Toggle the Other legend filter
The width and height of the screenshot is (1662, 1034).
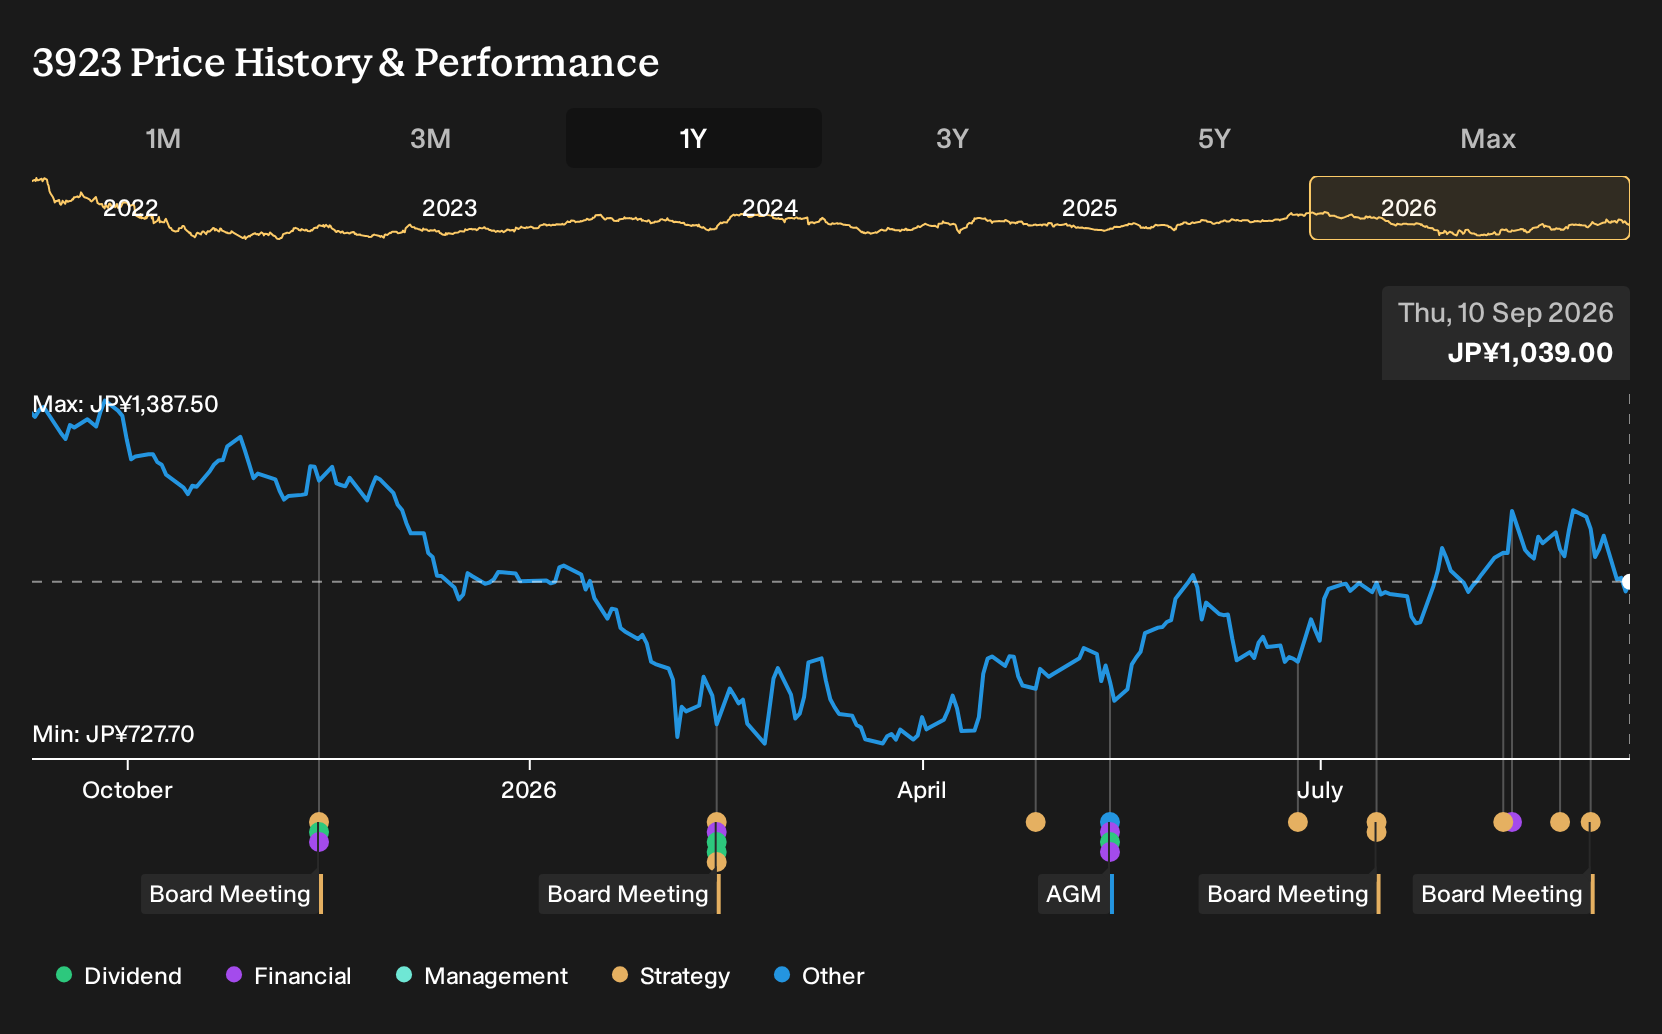tap(819, 976)
